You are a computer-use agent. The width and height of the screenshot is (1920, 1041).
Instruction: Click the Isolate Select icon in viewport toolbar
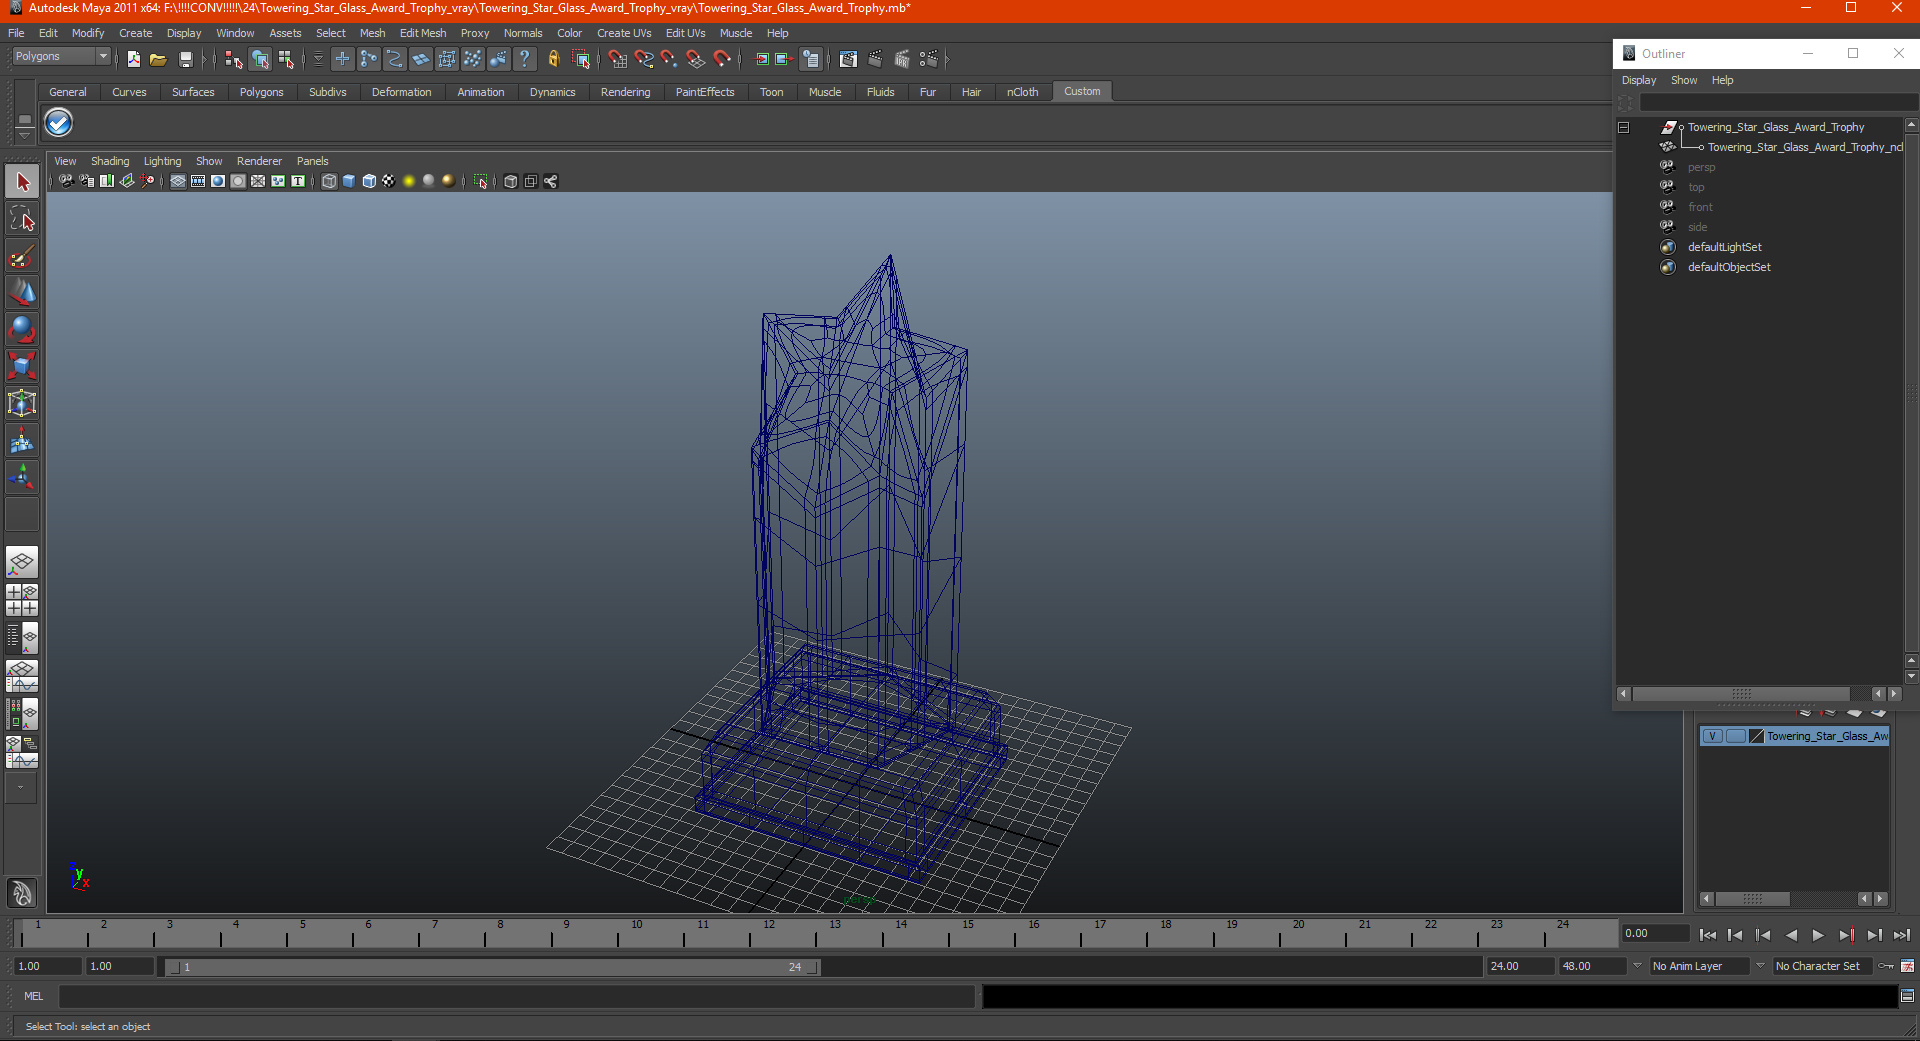(x=481, y=181)
